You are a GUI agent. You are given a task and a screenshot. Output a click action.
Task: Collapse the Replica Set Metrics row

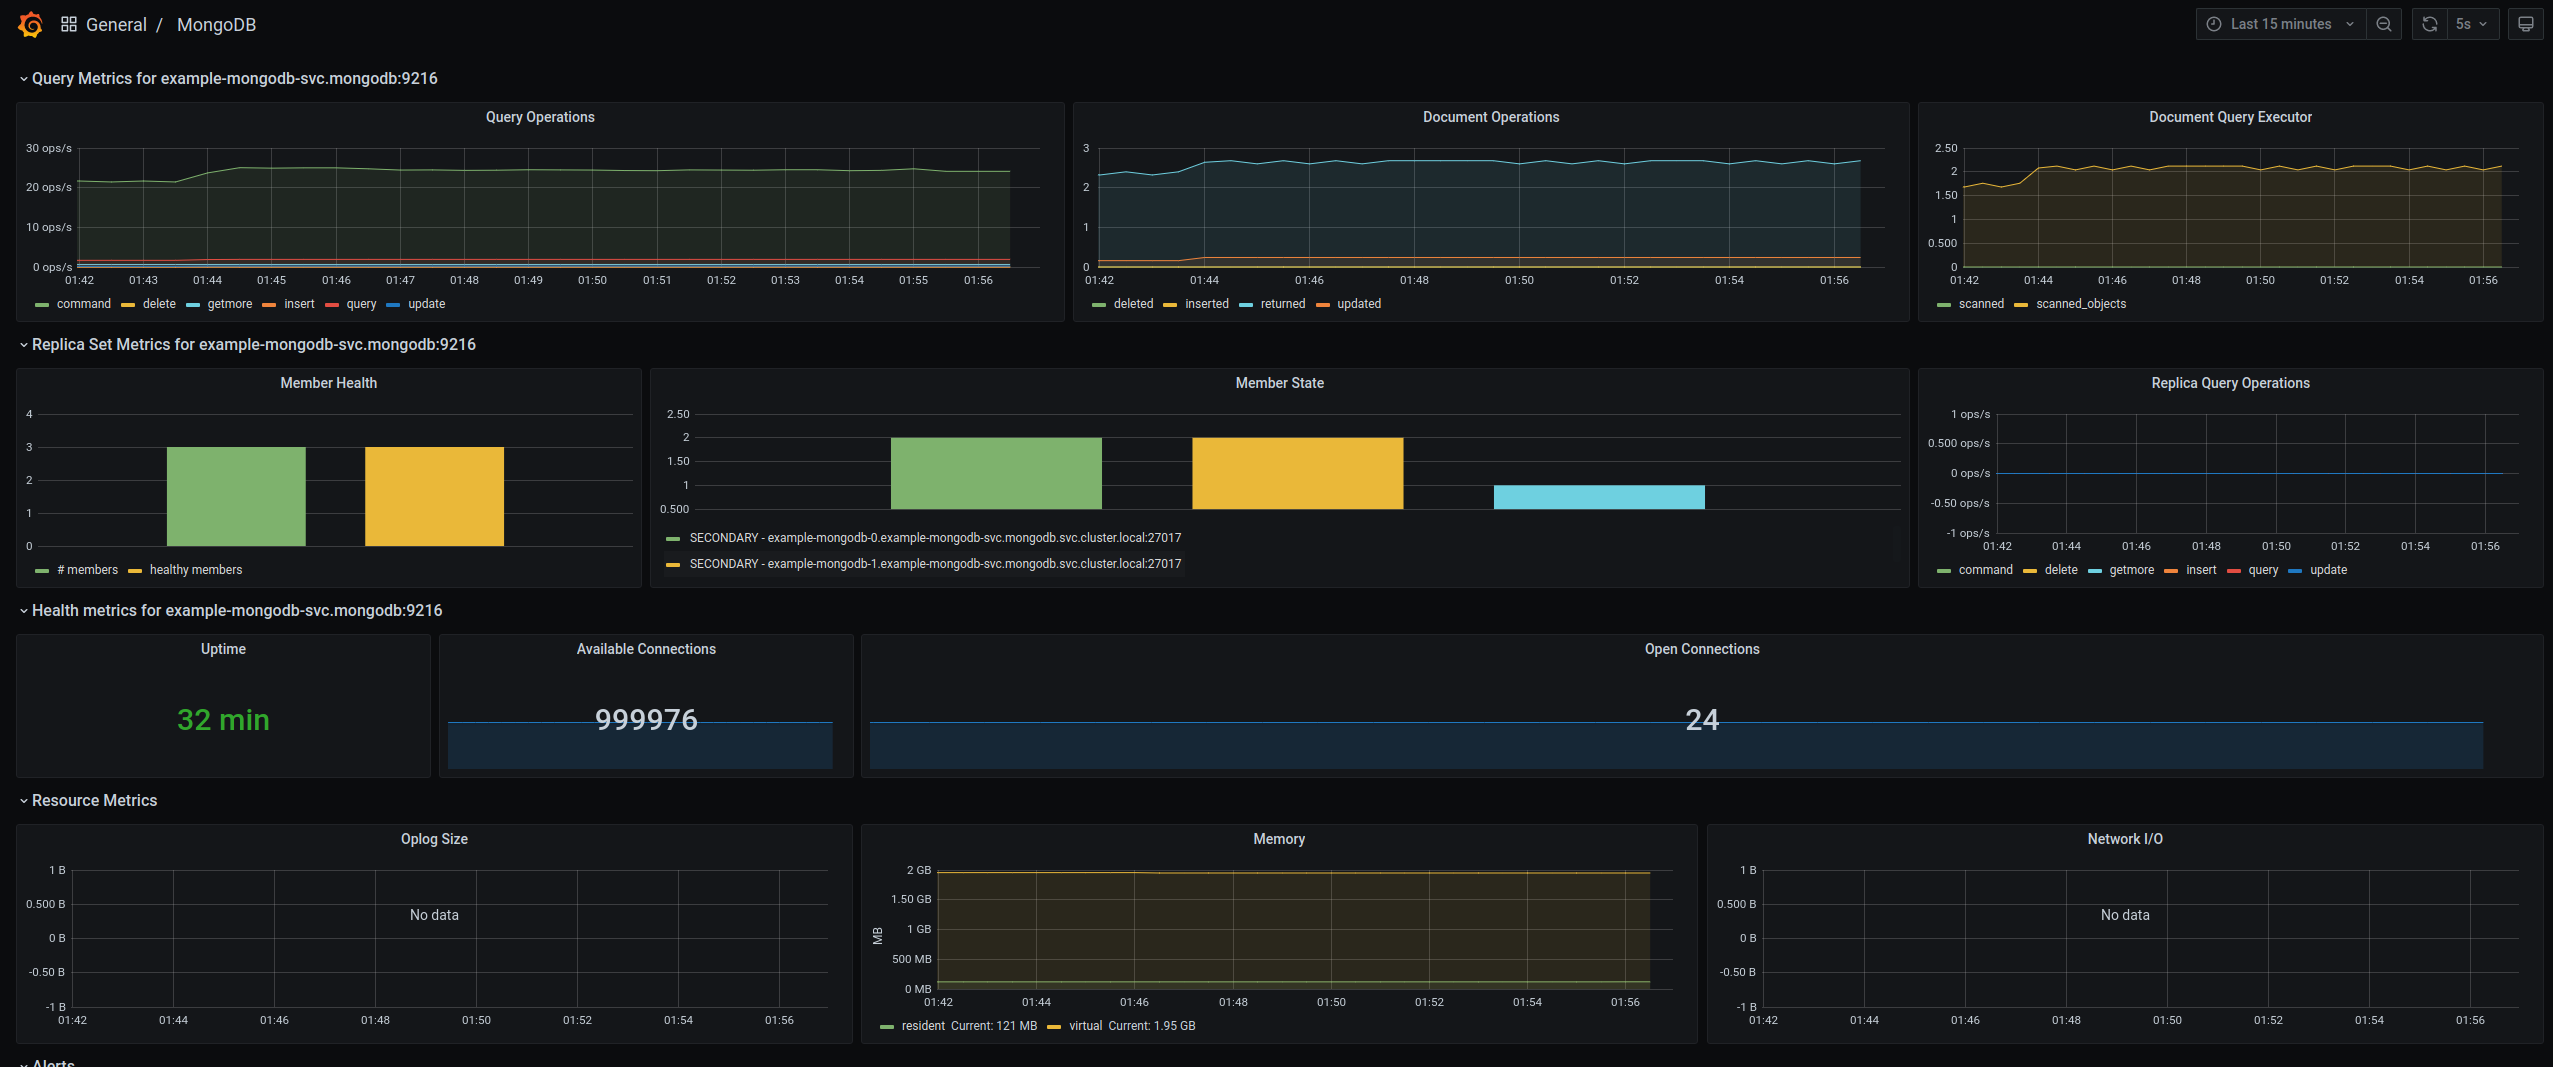tap(253, 344)
